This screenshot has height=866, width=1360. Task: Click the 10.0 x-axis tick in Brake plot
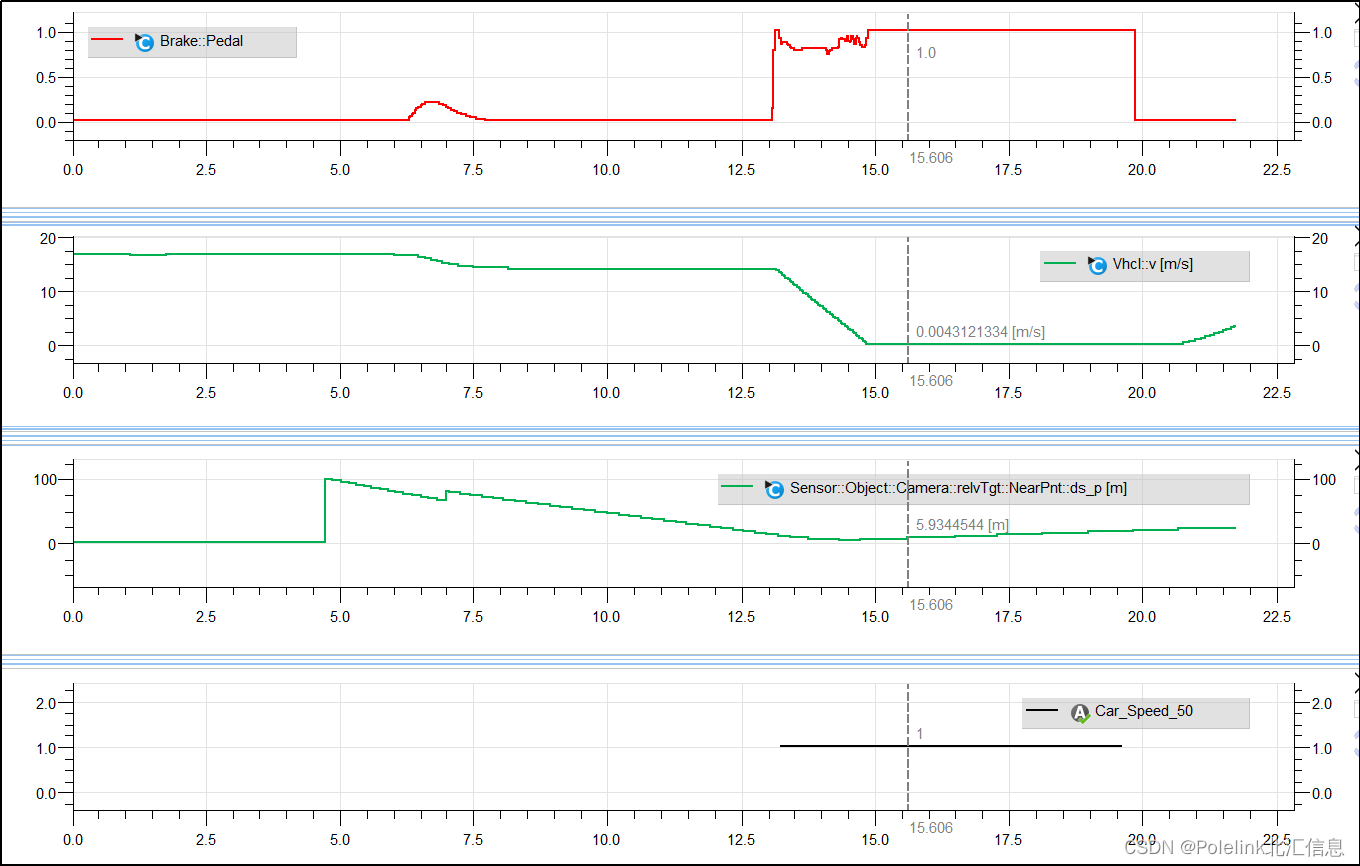607,170
